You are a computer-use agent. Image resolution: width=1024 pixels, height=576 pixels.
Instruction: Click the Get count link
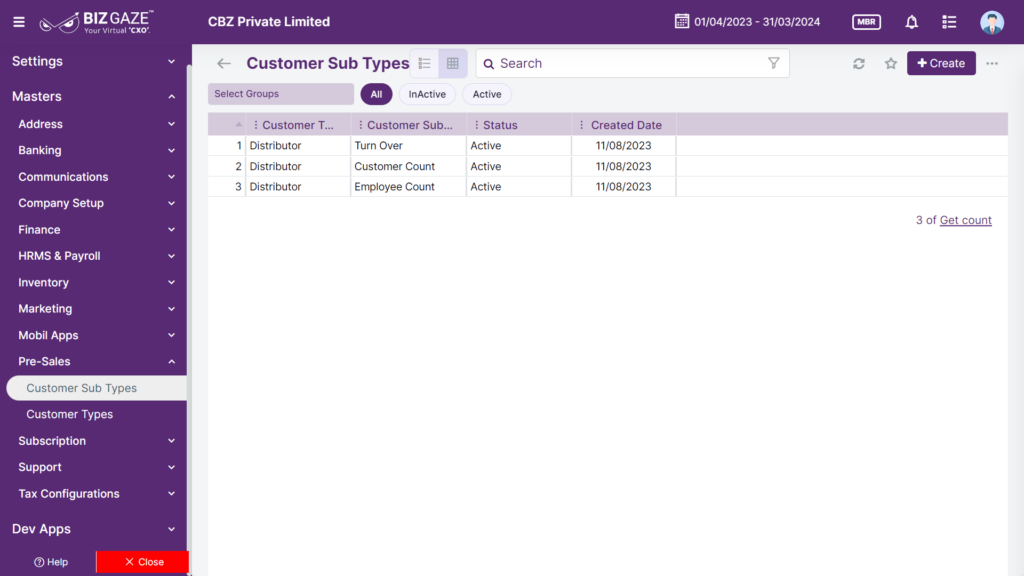(965, 220)
